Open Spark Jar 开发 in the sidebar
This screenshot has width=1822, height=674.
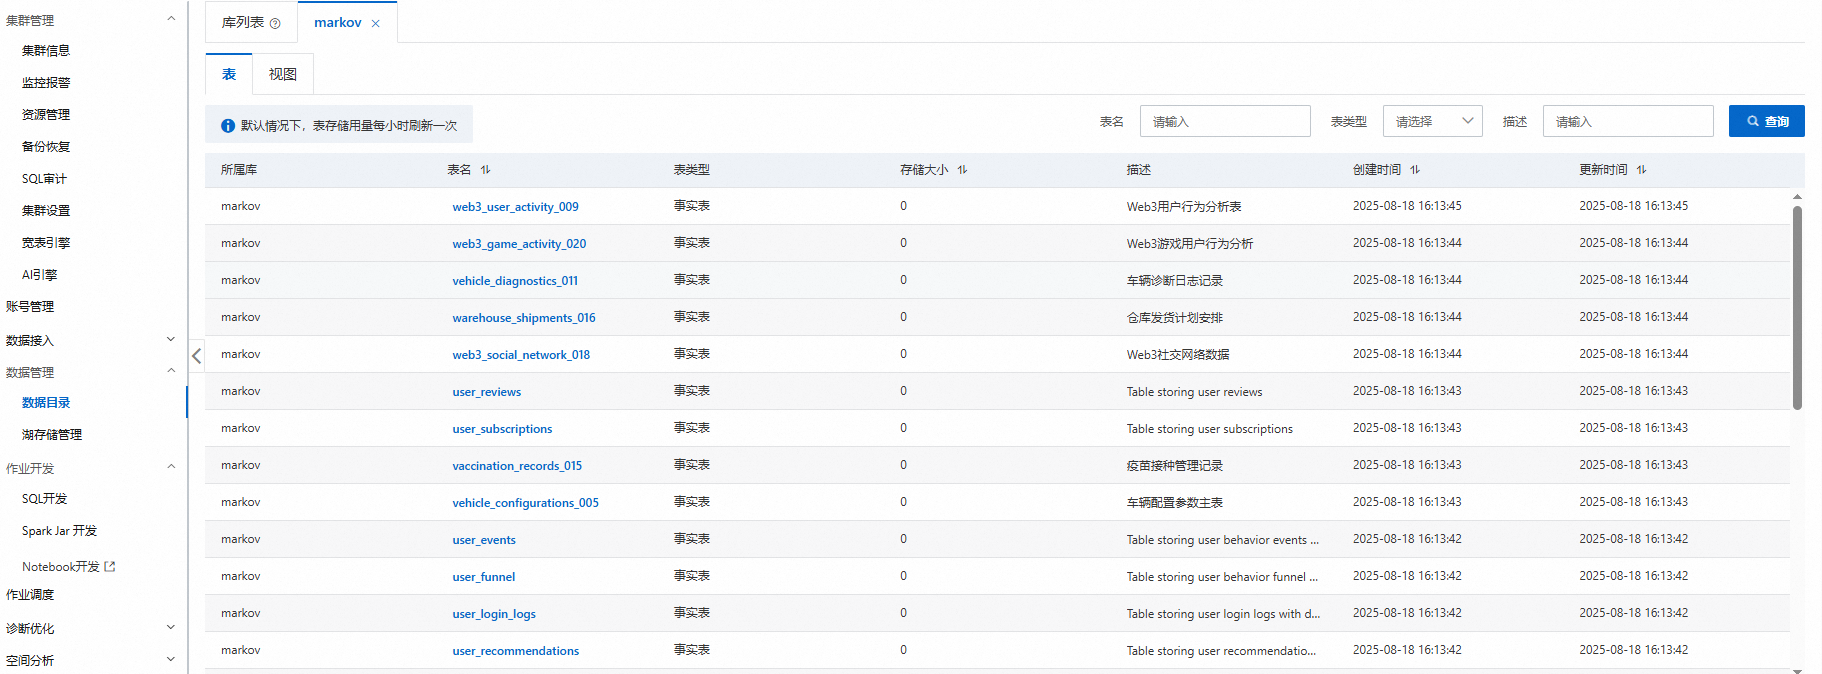[x=59, y=531]
